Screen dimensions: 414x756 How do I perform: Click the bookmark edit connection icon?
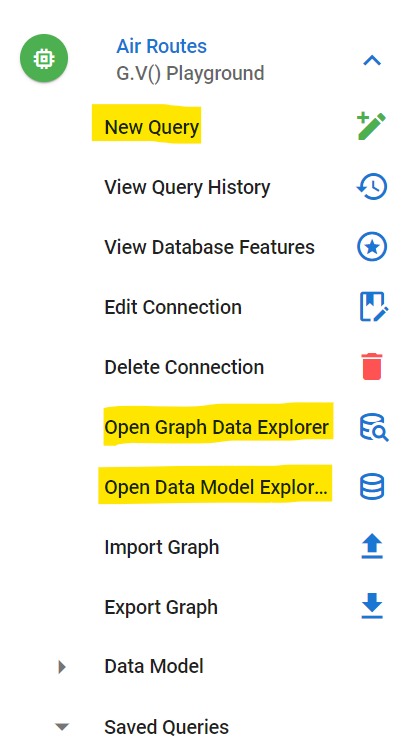(x=374, y=307)
